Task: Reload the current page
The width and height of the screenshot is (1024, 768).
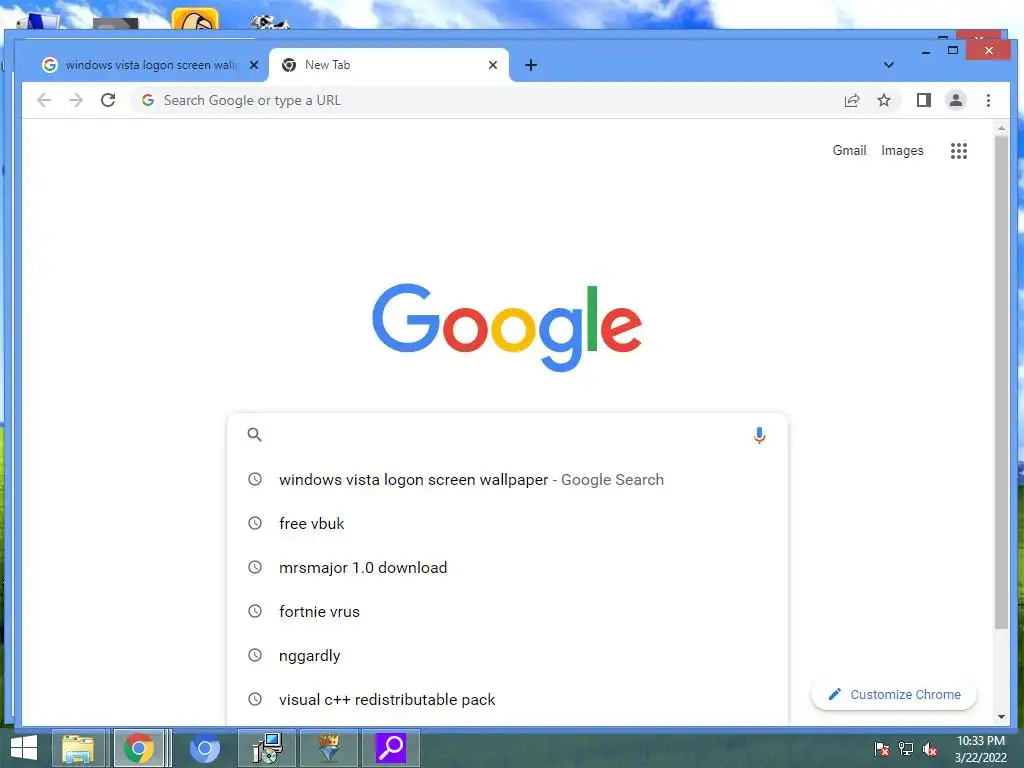Action: 108,100
